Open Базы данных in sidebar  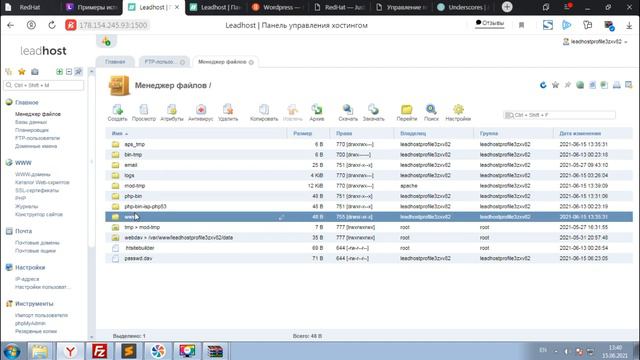(31, 122)
